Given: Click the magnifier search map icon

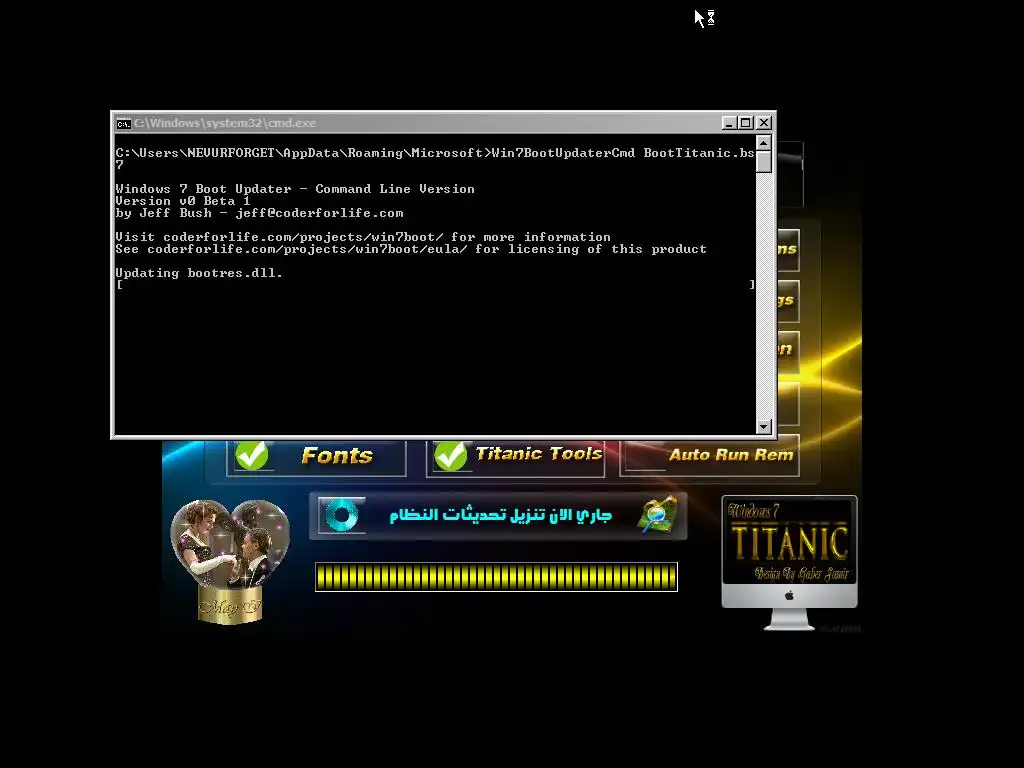Looking at the screenshot, I should [658, 515].
